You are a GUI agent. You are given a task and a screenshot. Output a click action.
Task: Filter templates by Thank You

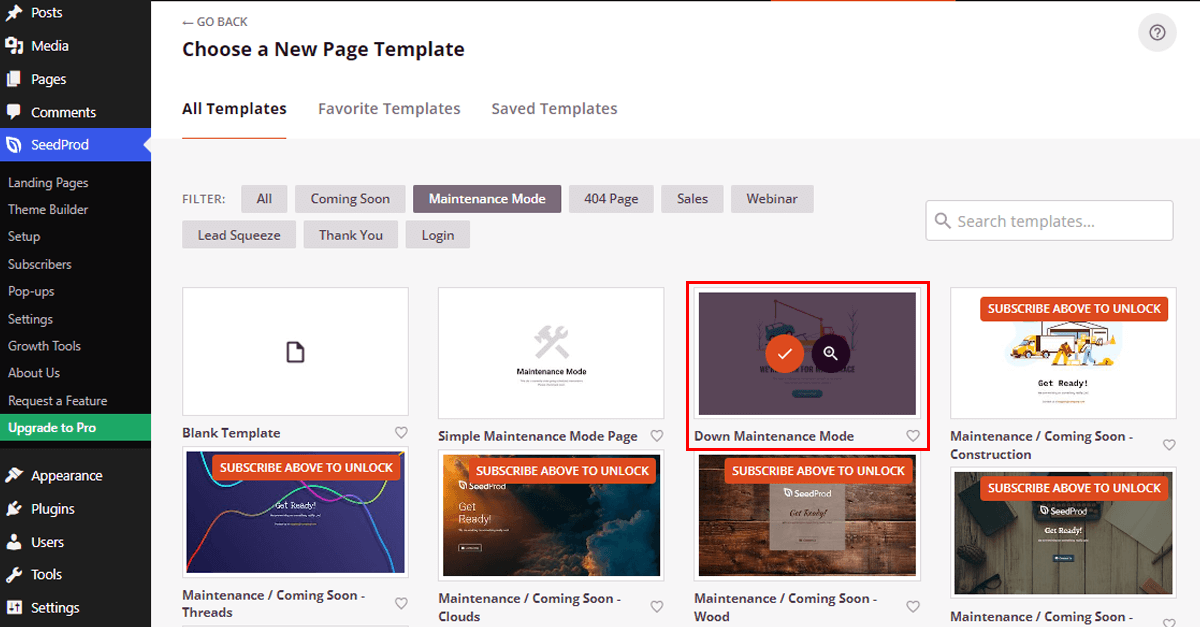tap(351, 235)
